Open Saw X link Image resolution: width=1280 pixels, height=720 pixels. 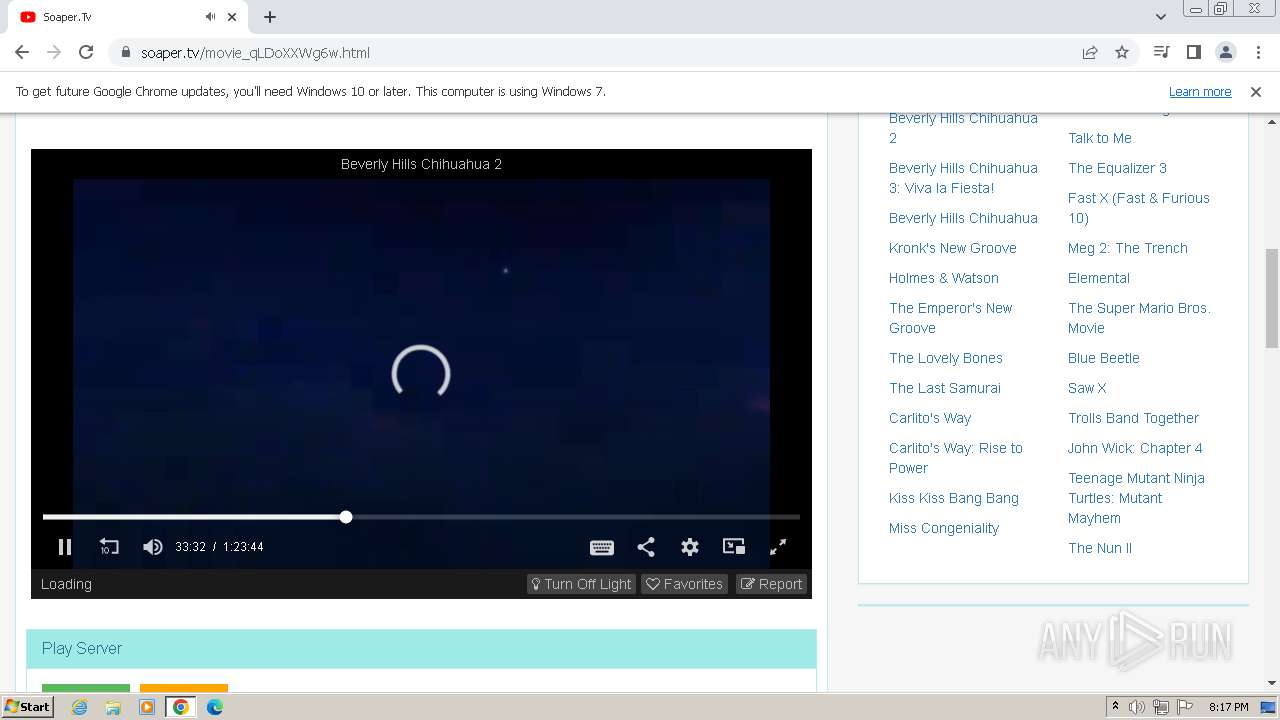pyautogui.click(x=1087, y=388)
